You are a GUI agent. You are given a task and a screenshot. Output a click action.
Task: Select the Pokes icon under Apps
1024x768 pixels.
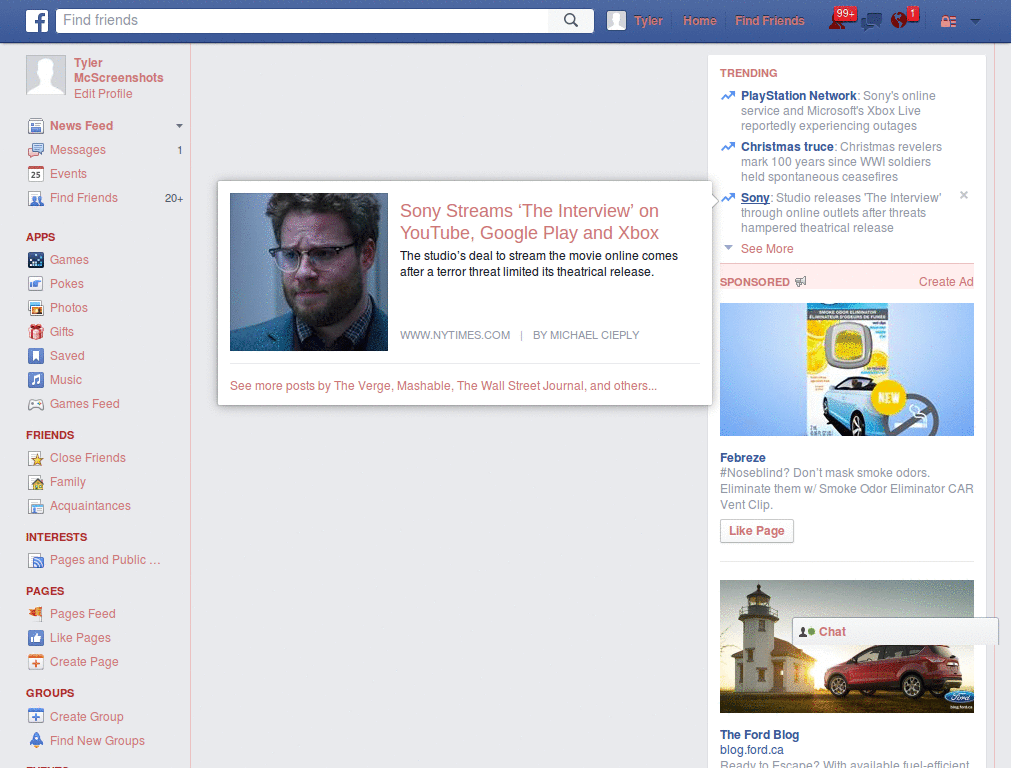(x=34, y=283)
